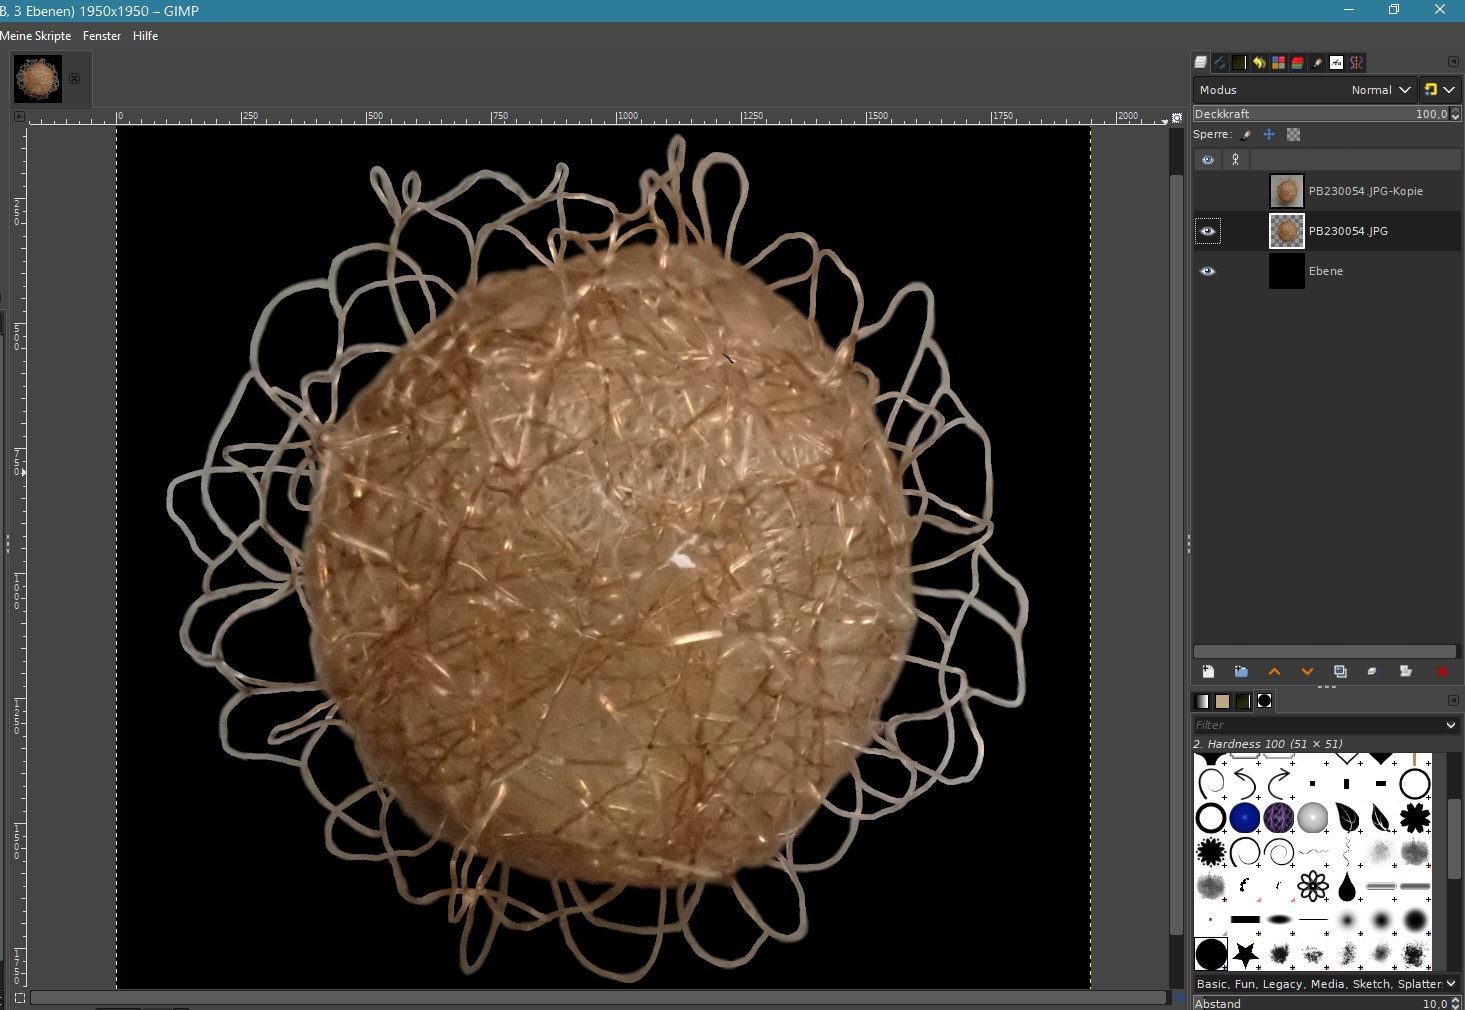Select the PB230054.JPG-Kopie layer thumbnail
Image resolution: width=1465 pixels, height=1010 pixels.
tap(1286, 191)
